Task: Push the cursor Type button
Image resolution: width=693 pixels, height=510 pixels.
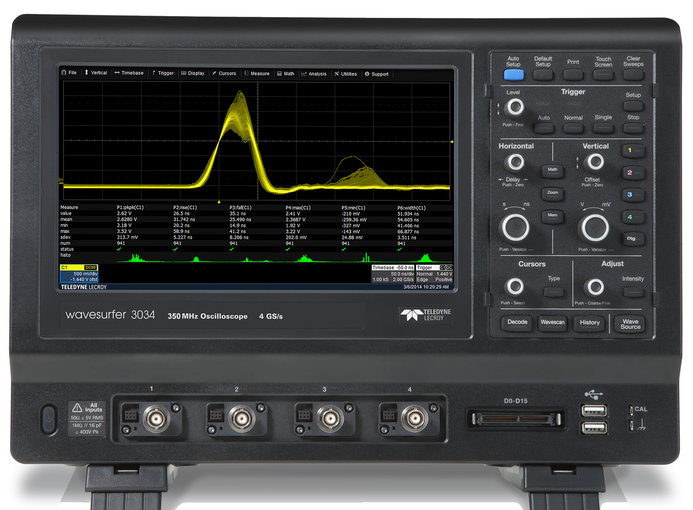Action: coord(554,292)
